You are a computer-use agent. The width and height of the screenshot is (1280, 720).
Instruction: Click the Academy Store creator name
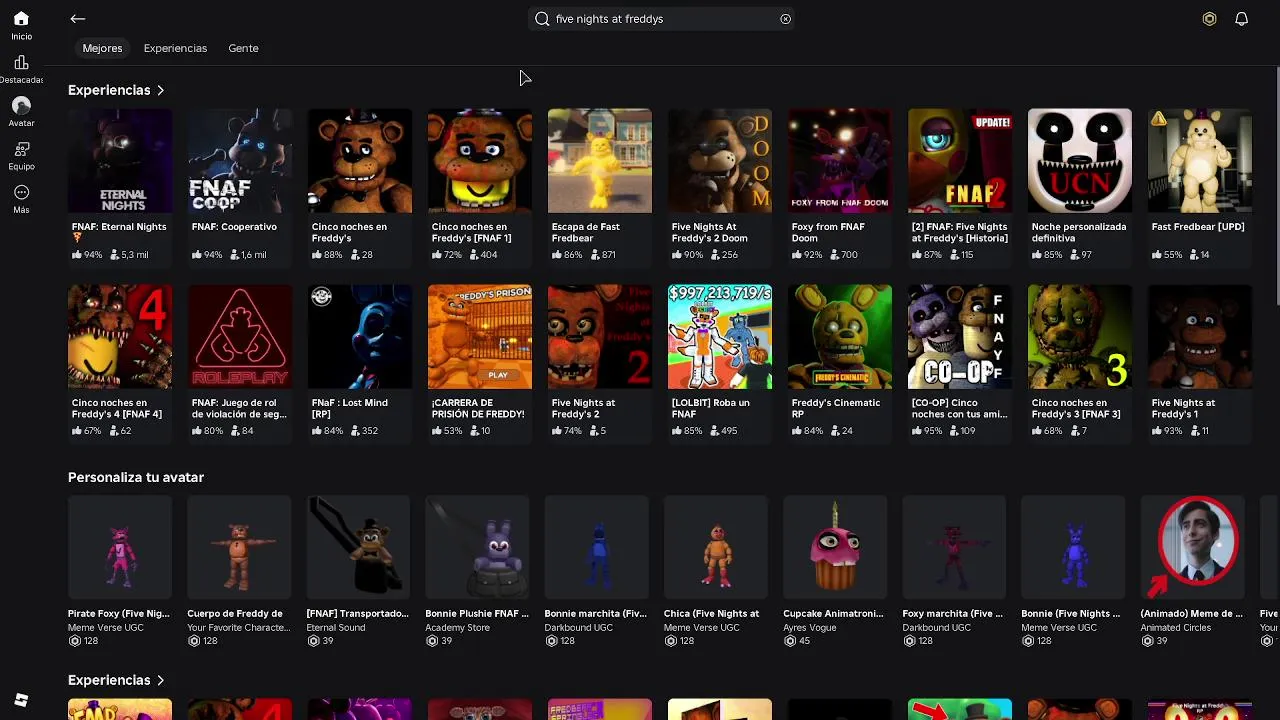[457, 628]
